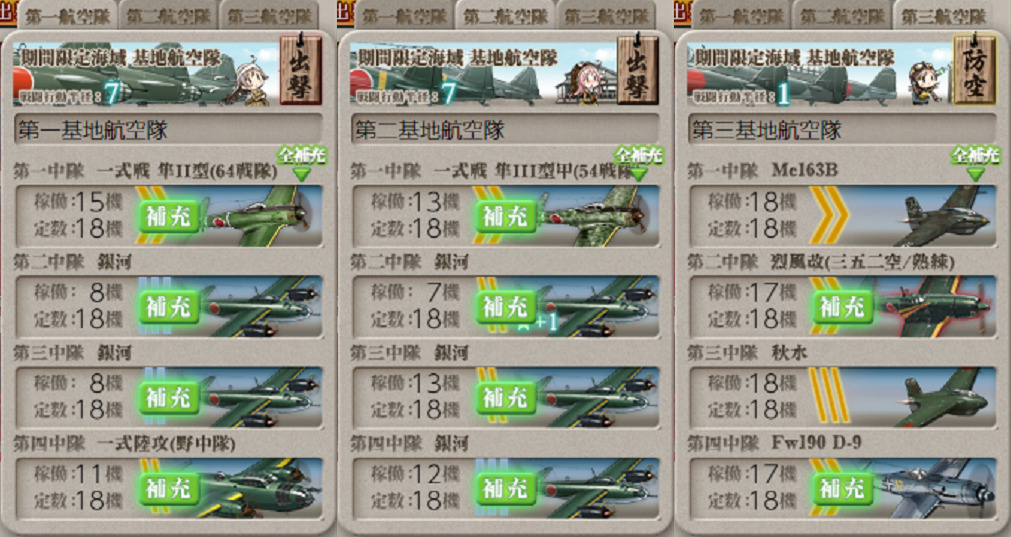Click the Me163B proficiency chevron marker
The height and width of the screenshot is (537, 1011).
(x=829, y=216)
